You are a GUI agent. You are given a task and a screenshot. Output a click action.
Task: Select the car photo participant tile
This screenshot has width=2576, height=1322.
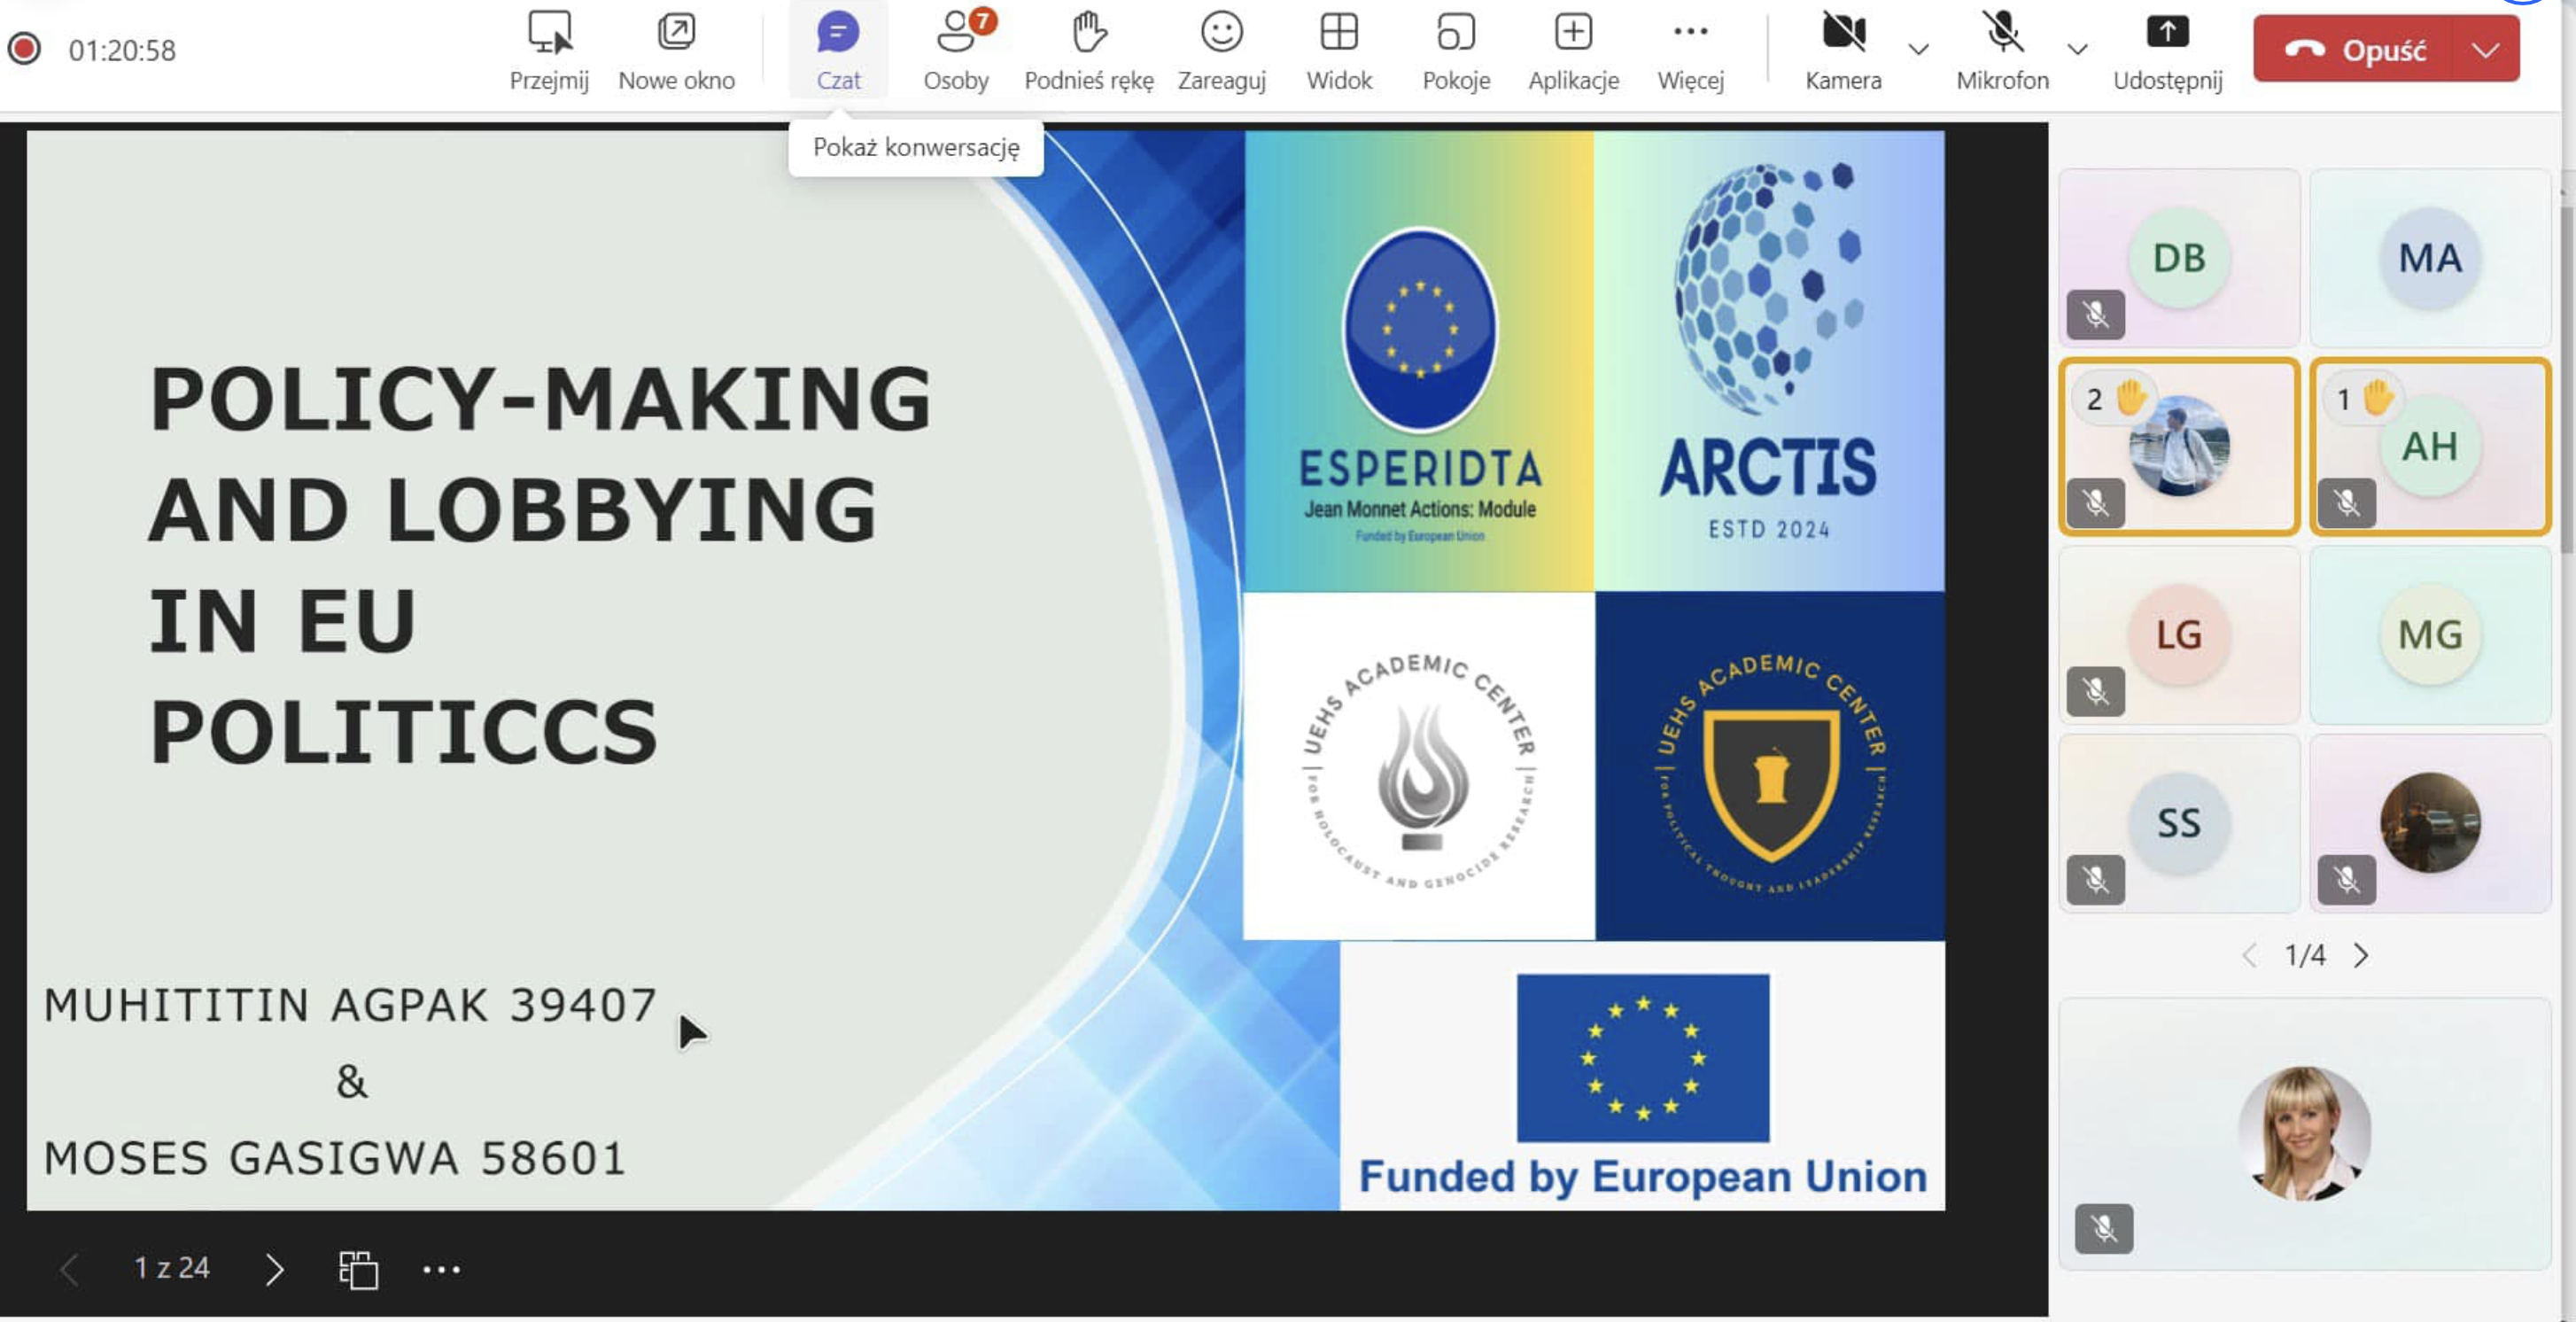[2430, 823]
